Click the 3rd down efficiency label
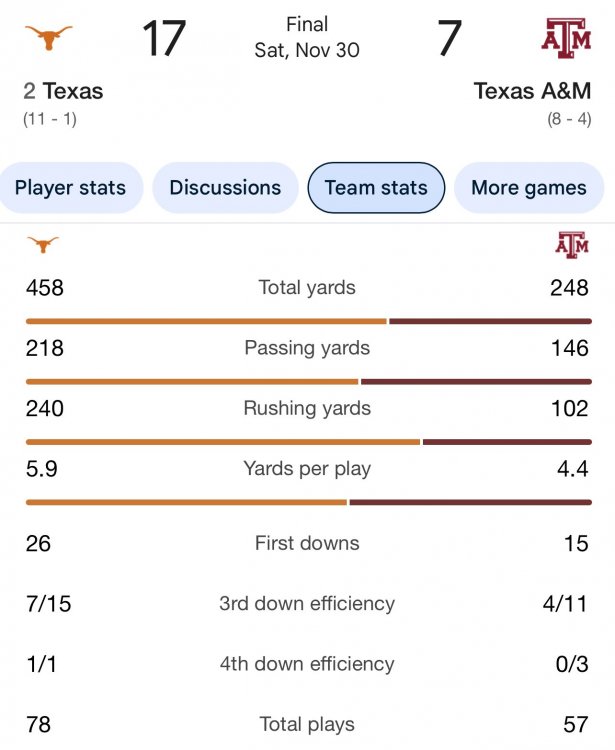Screen dimensions: 615x750 (x=307, y=603)
